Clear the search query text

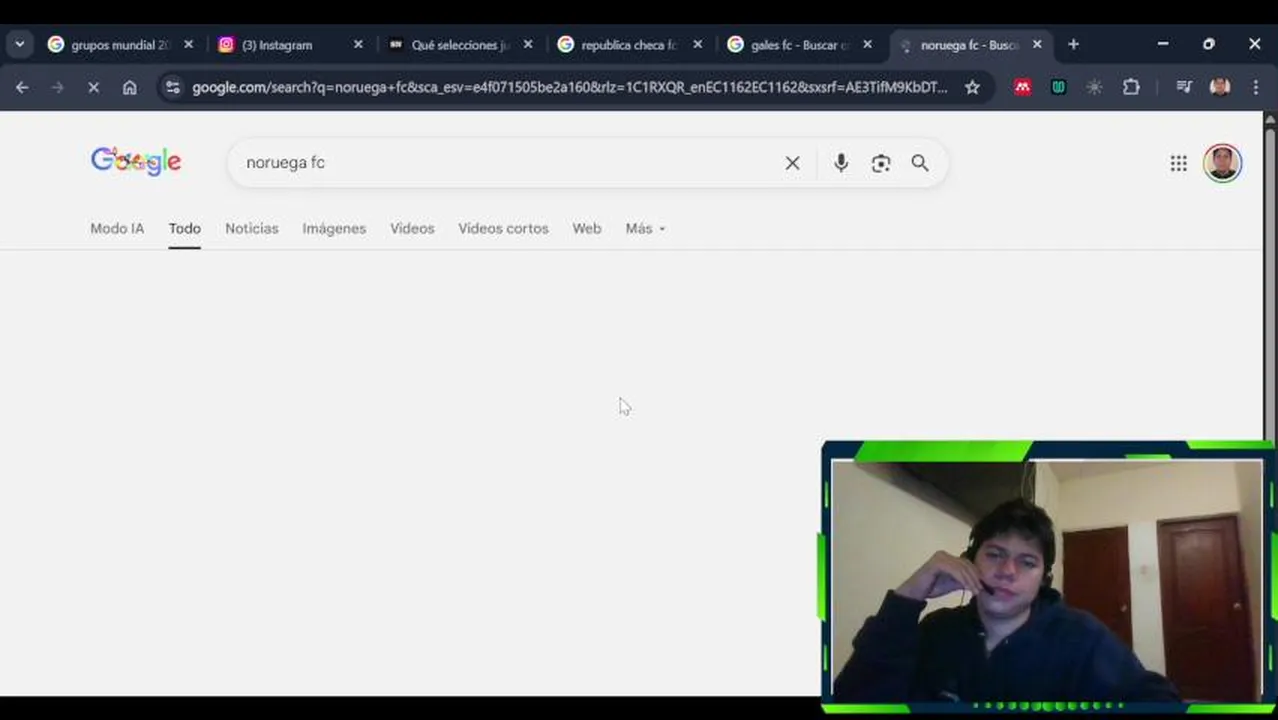(x=792, y=163)
